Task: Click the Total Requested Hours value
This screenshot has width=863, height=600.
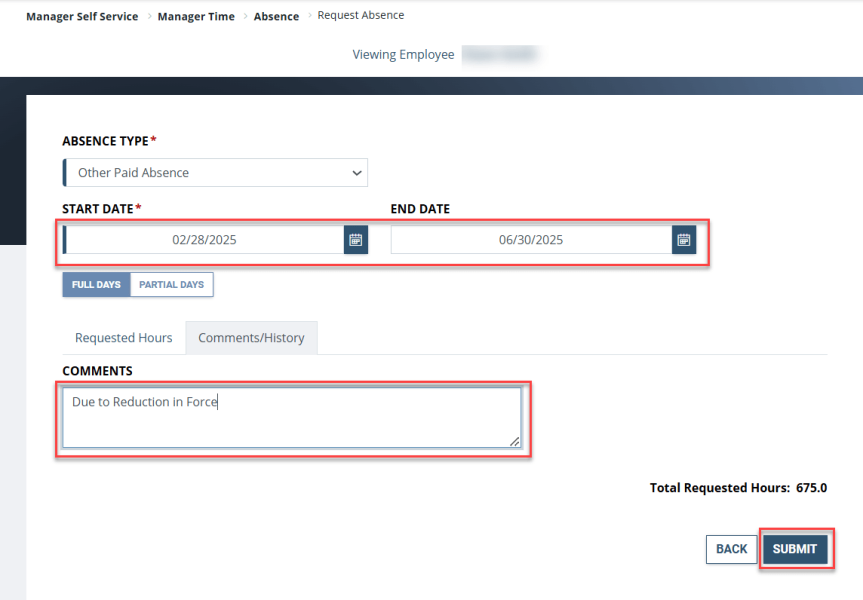Action: 811,488
